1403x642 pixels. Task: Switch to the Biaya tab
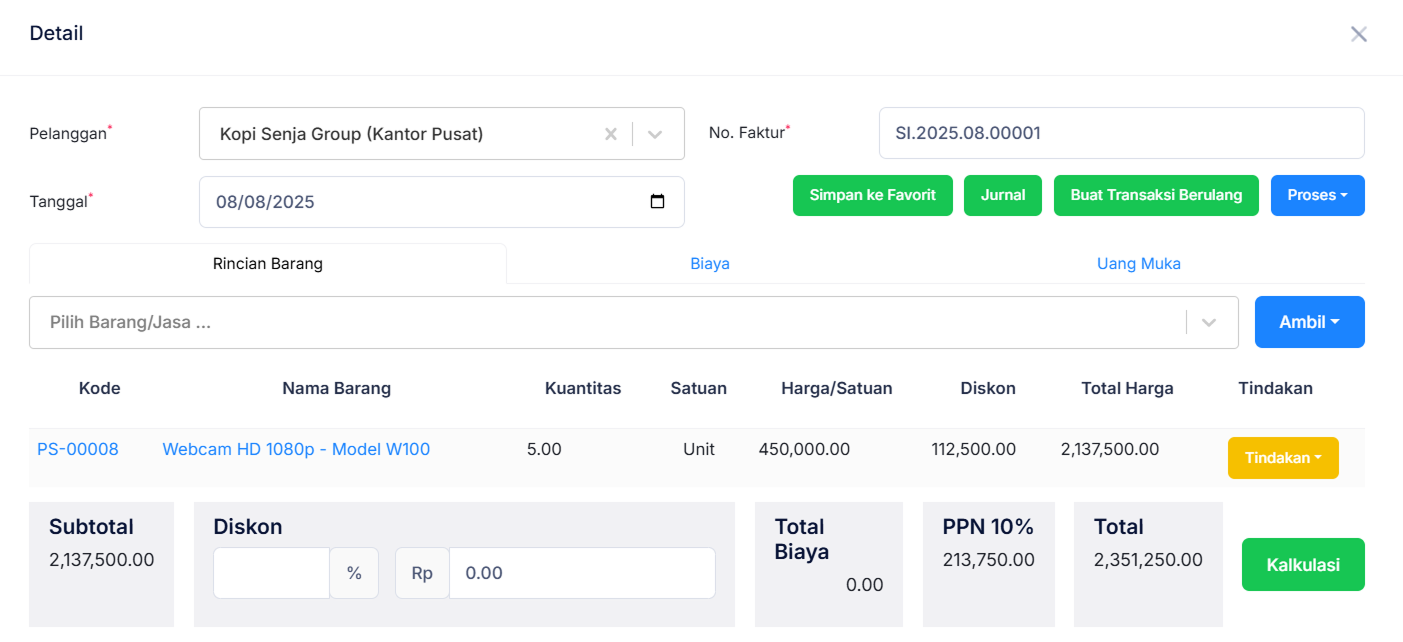tap(710, 263)
